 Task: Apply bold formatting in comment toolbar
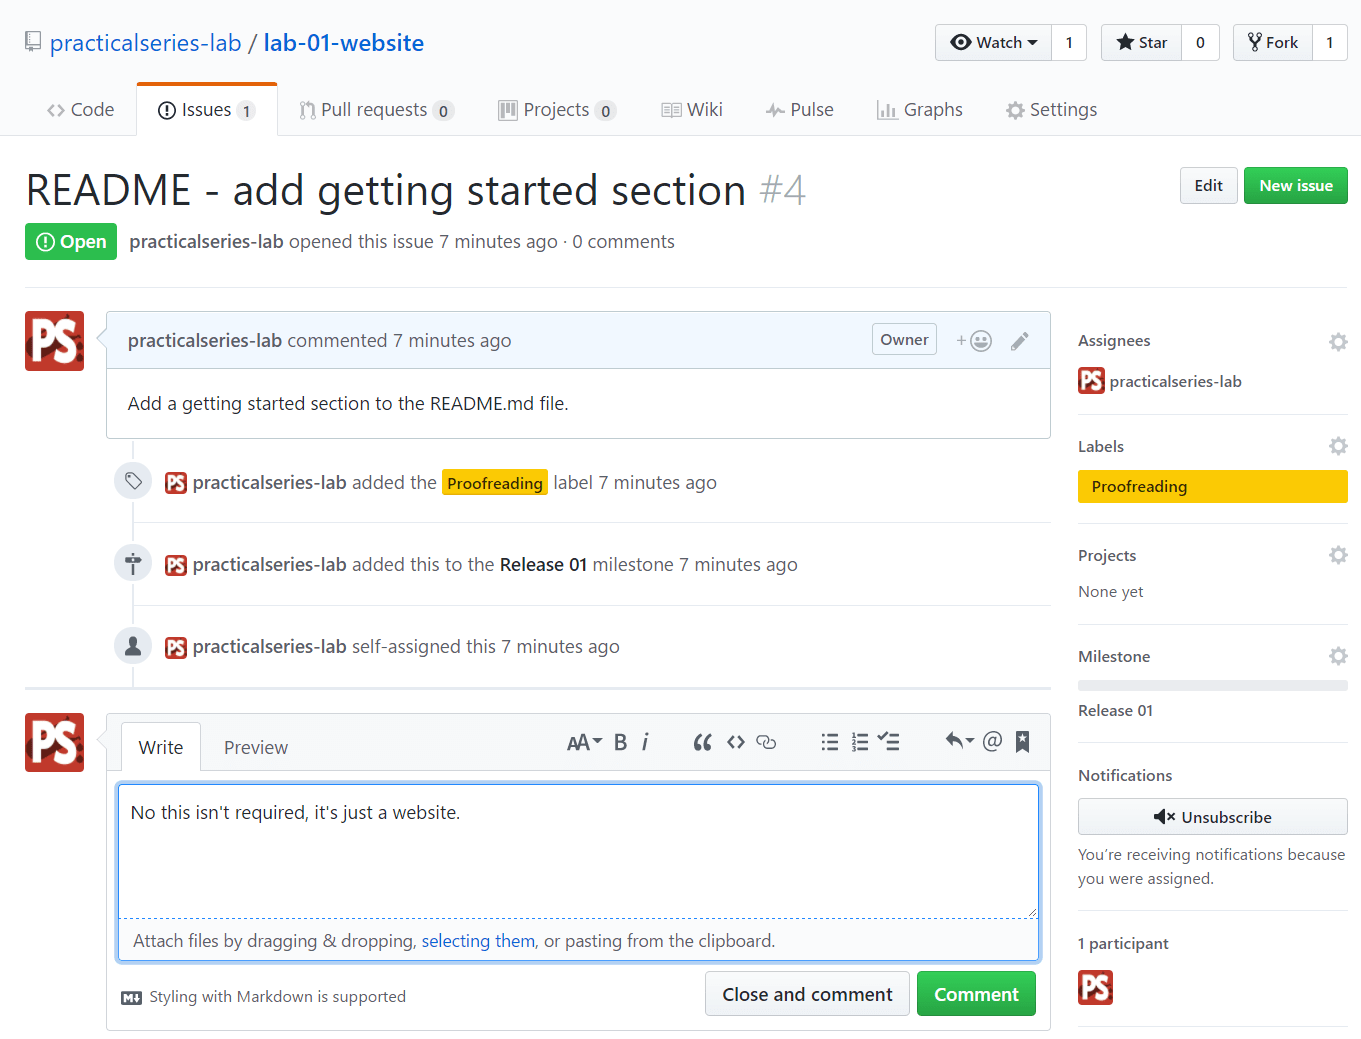pos(620,742)
